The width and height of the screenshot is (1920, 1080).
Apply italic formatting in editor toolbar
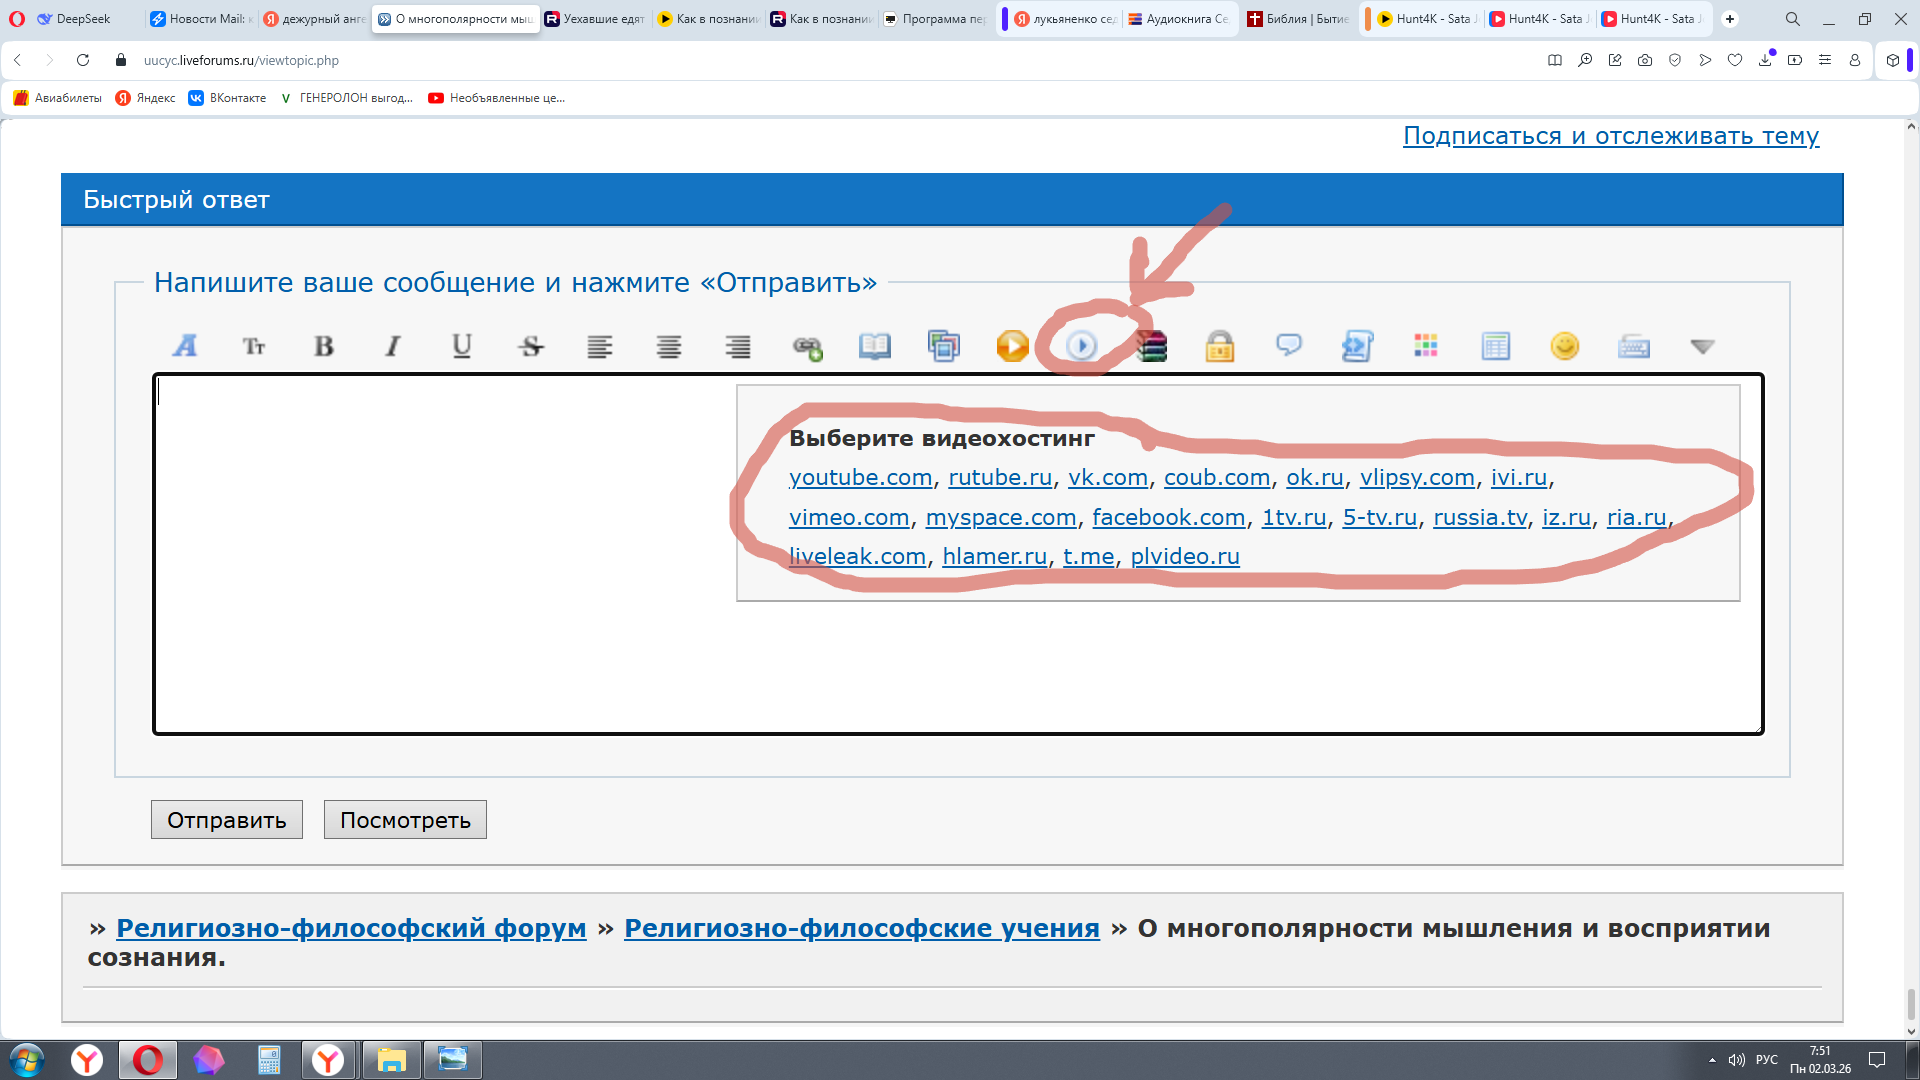pyautogui.click(x=393, y=346)
